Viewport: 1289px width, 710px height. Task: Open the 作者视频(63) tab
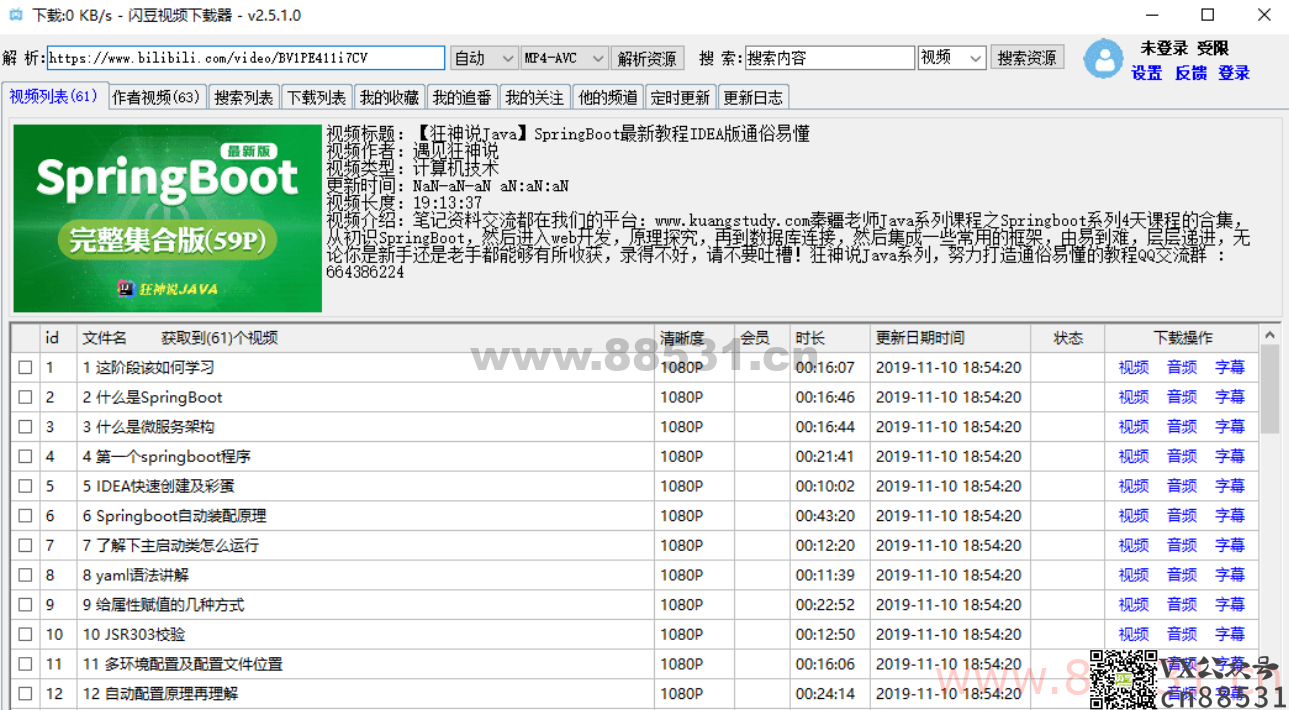156,97
